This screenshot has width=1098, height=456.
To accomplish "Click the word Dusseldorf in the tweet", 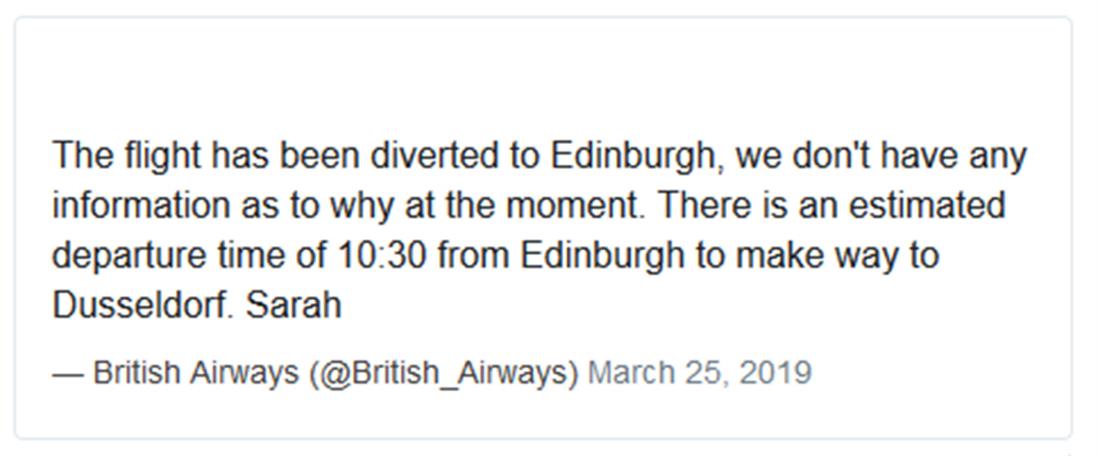I will point(142,305).
